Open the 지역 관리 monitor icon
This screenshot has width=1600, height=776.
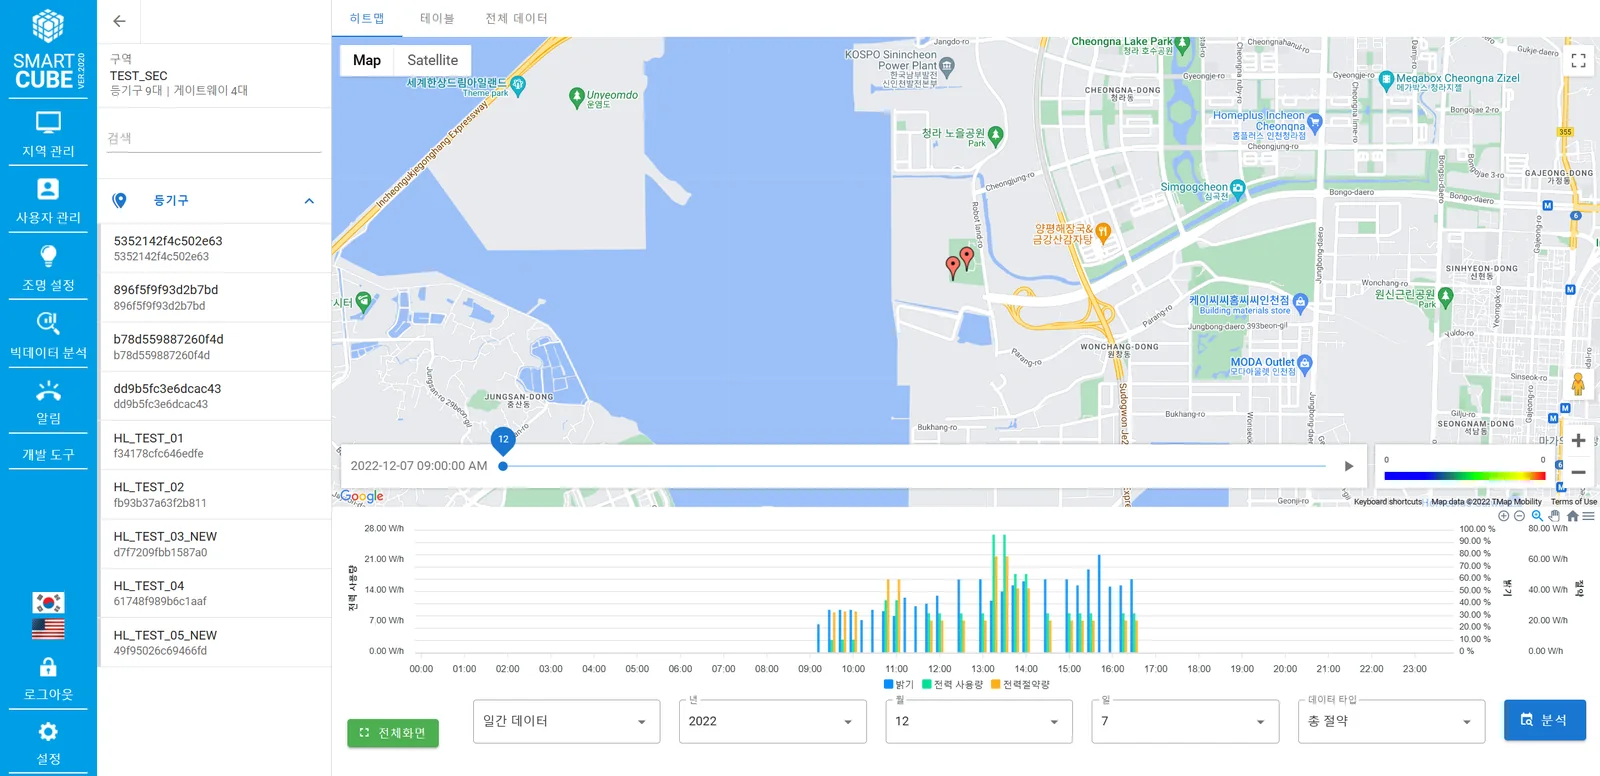(48, 123)
